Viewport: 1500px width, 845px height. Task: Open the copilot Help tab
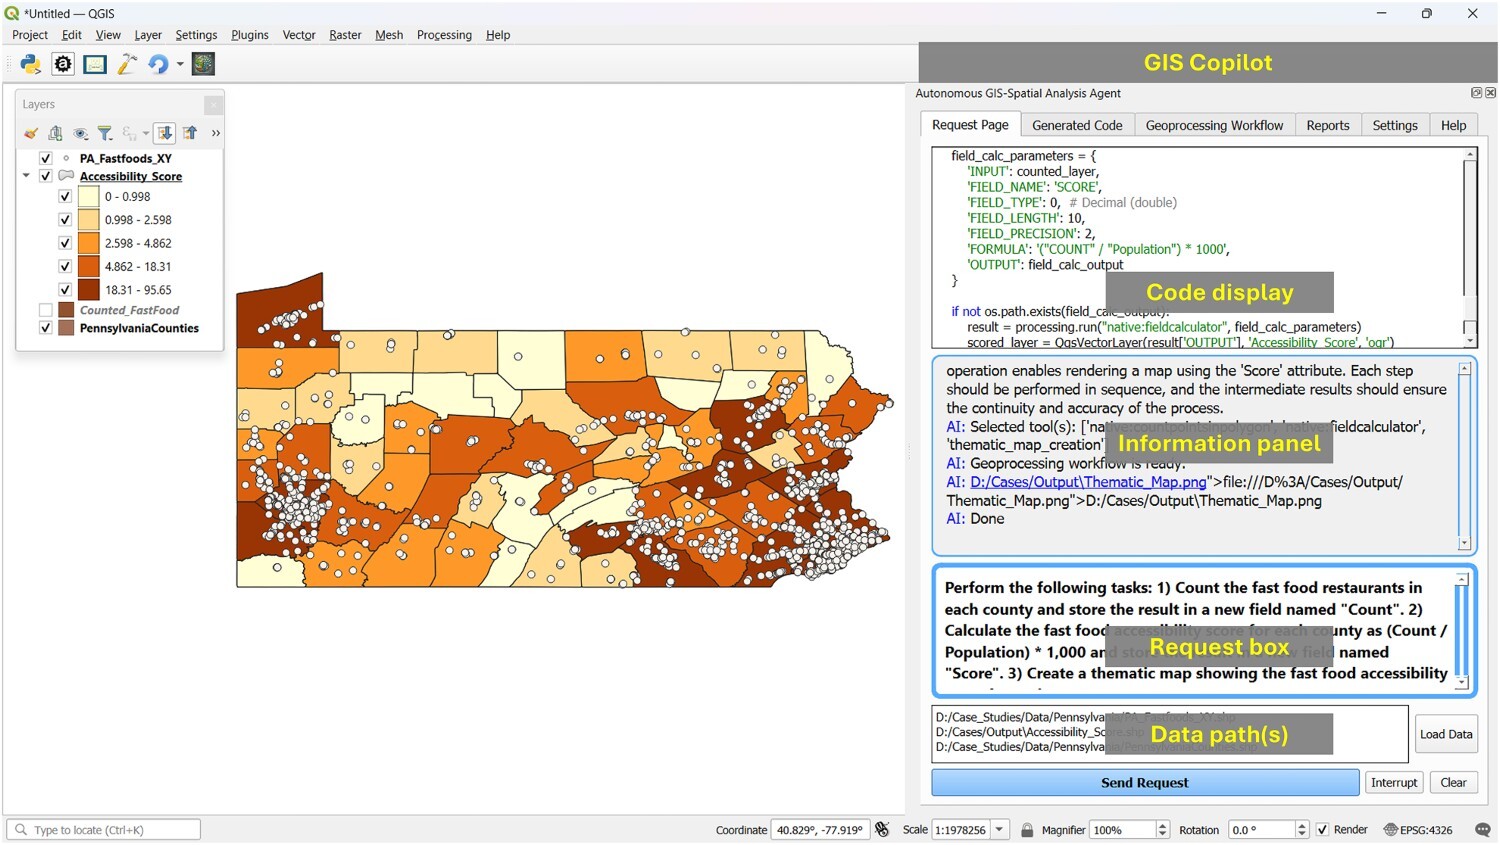1453,125
